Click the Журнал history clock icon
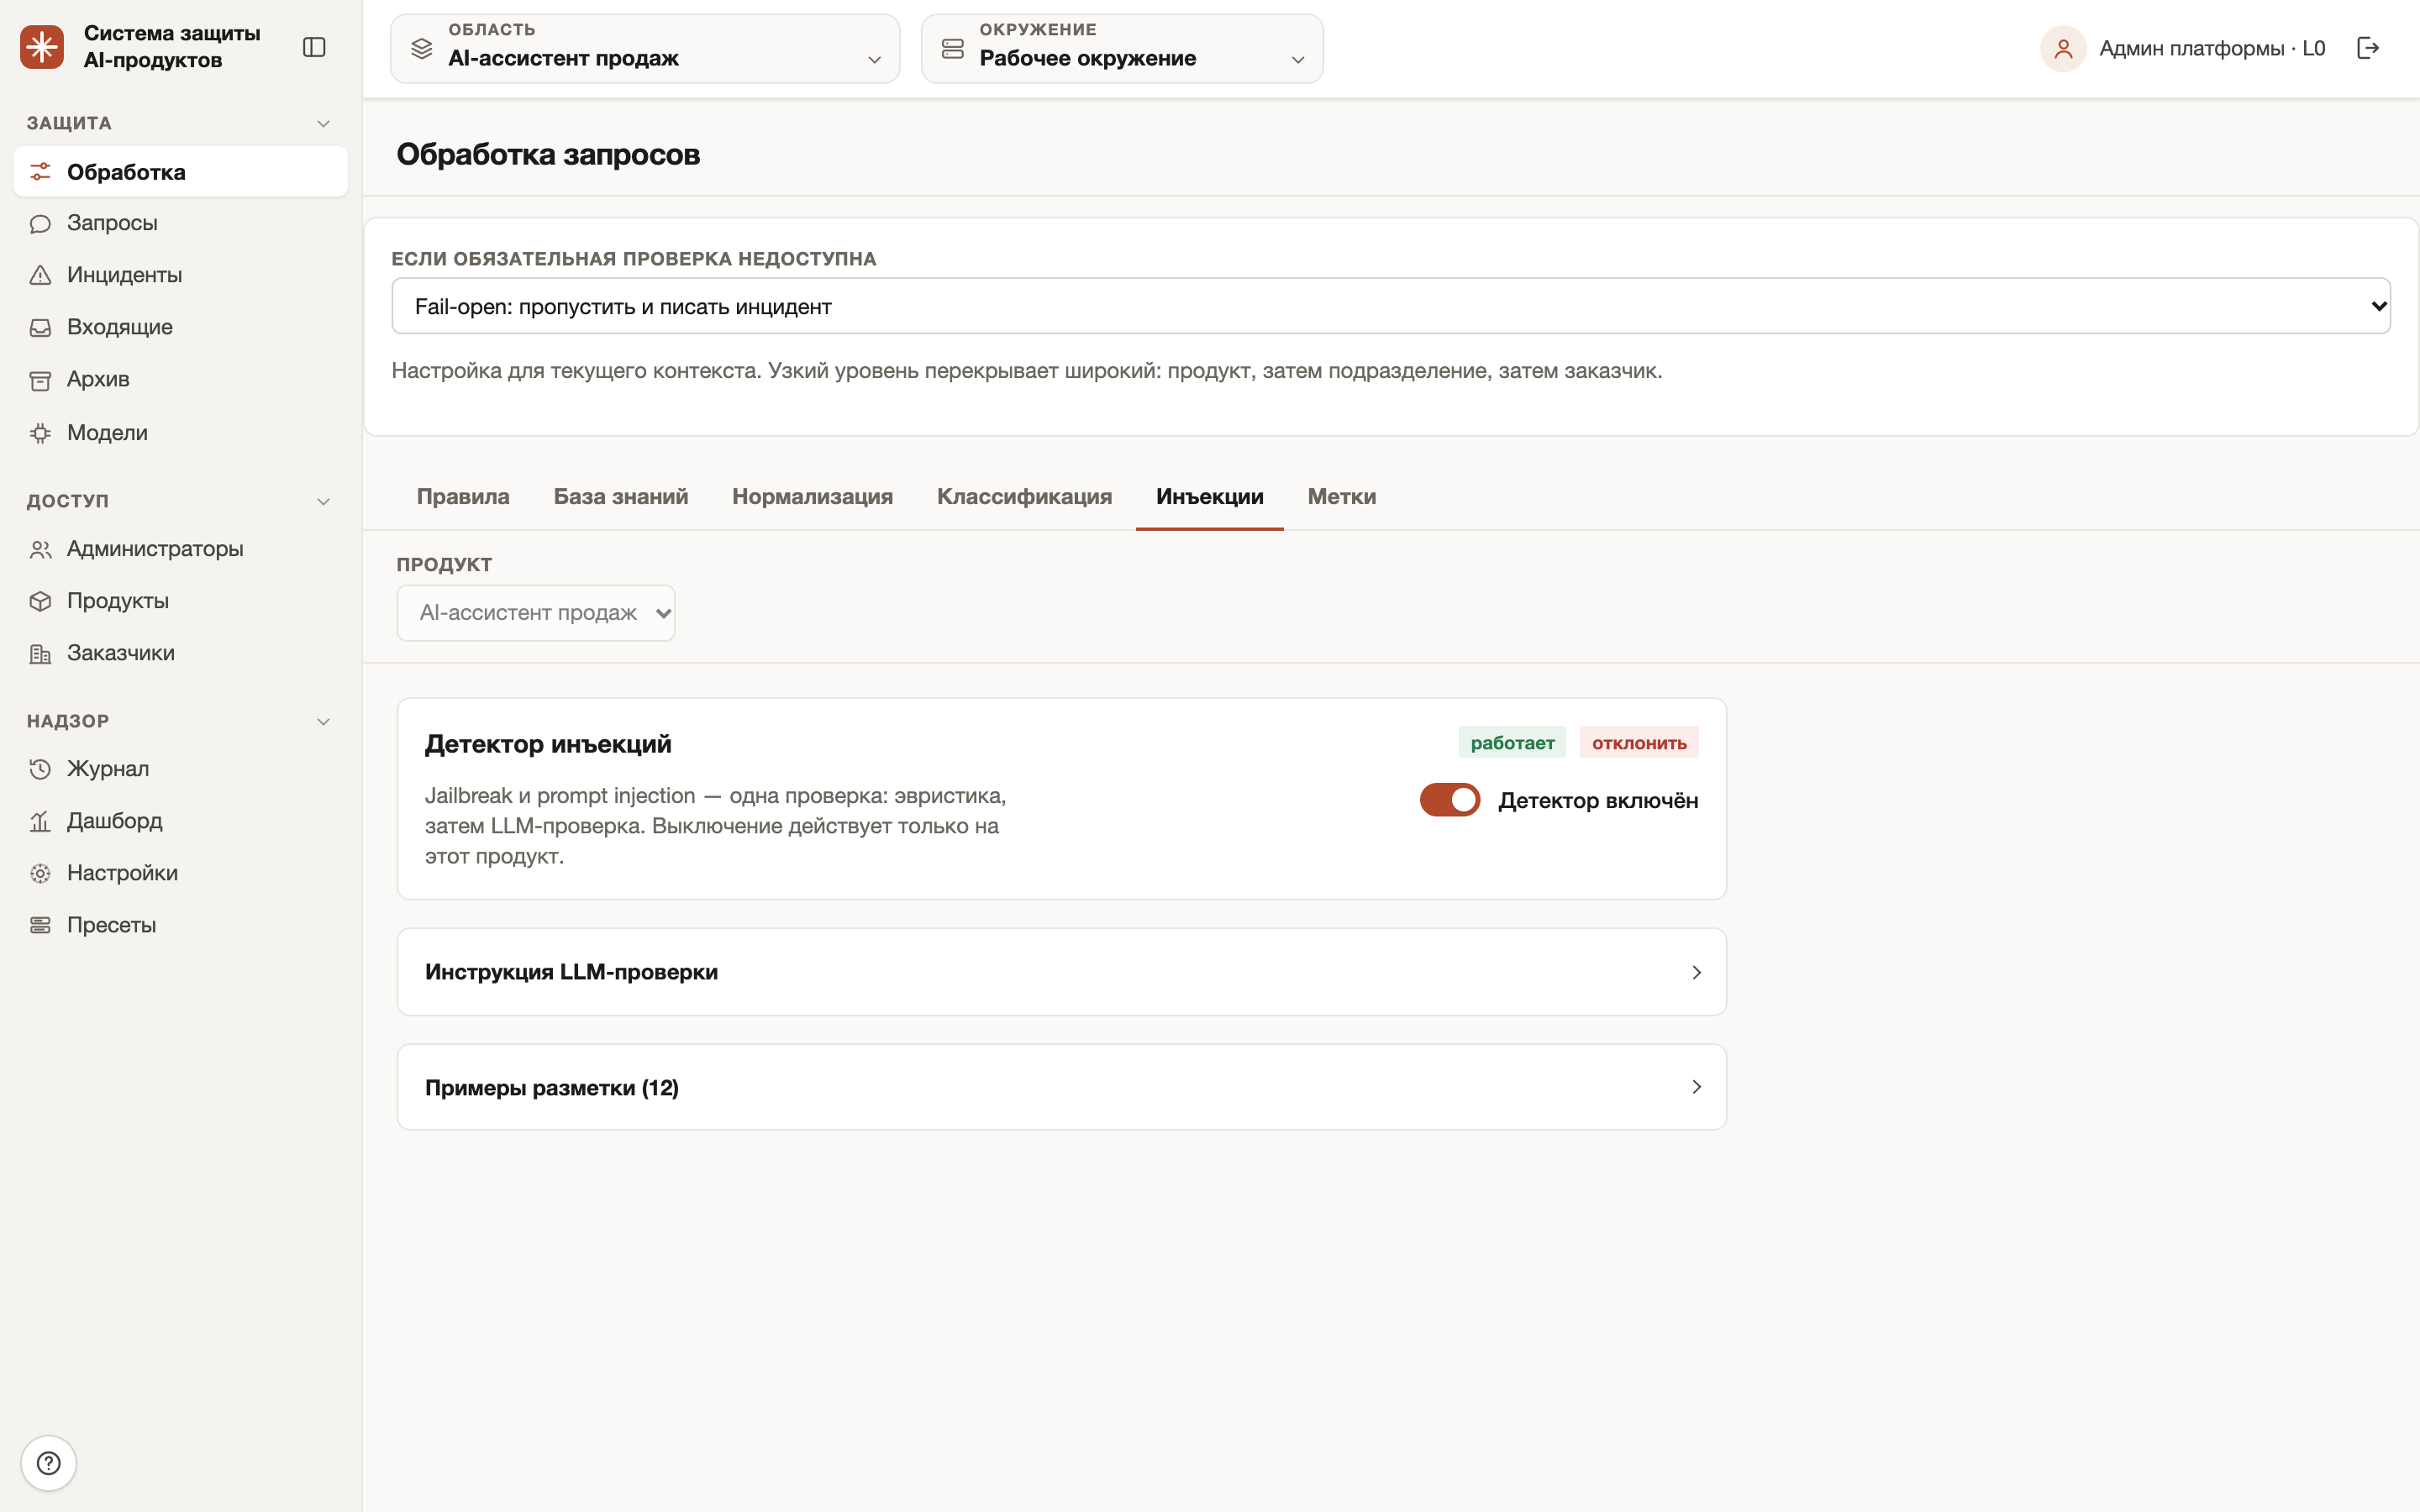The width and height of the screenshot is (2420, 1512). [x=40, y=769]
